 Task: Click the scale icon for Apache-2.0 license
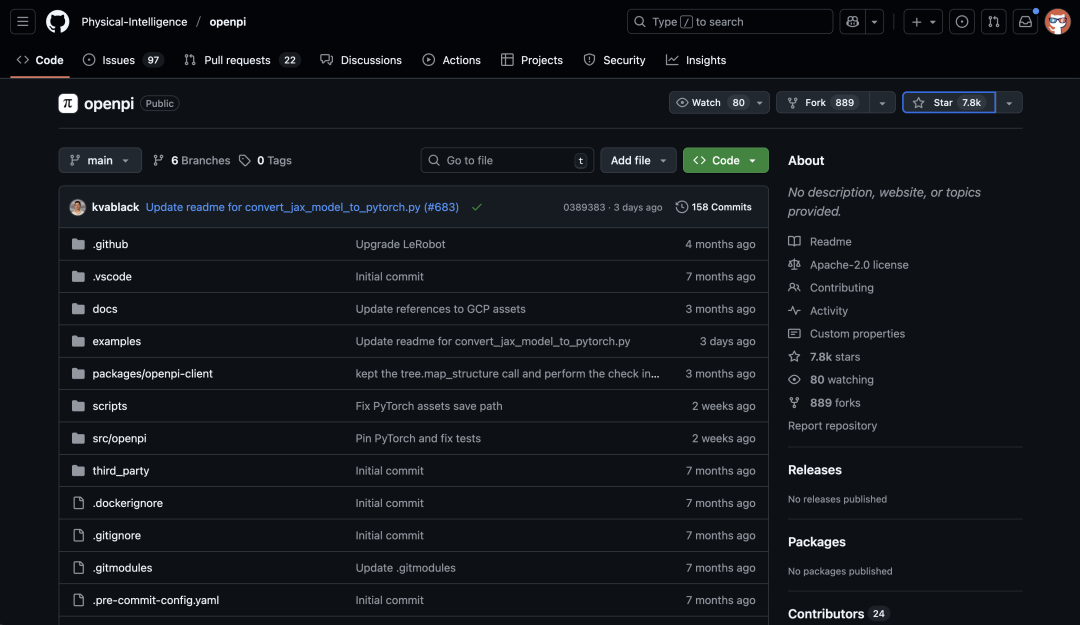click(794, 265)
